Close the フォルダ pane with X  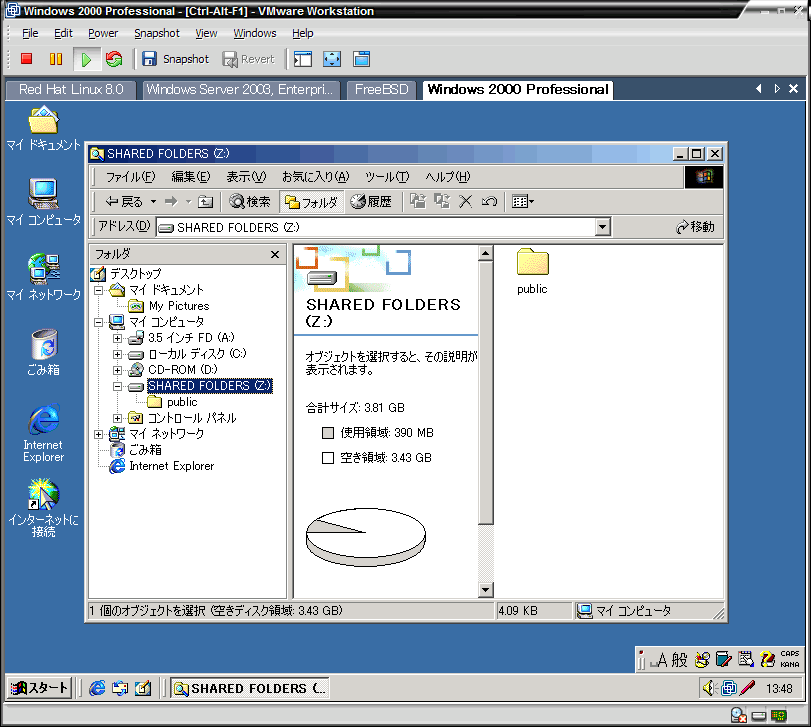coord(275,254)
